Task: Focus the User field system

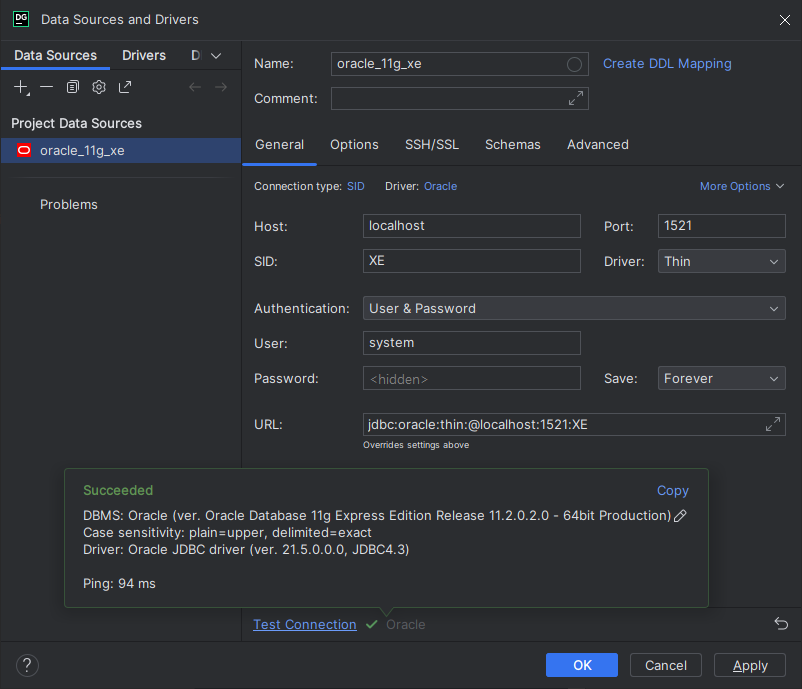Action: click(x=472, y=343)
